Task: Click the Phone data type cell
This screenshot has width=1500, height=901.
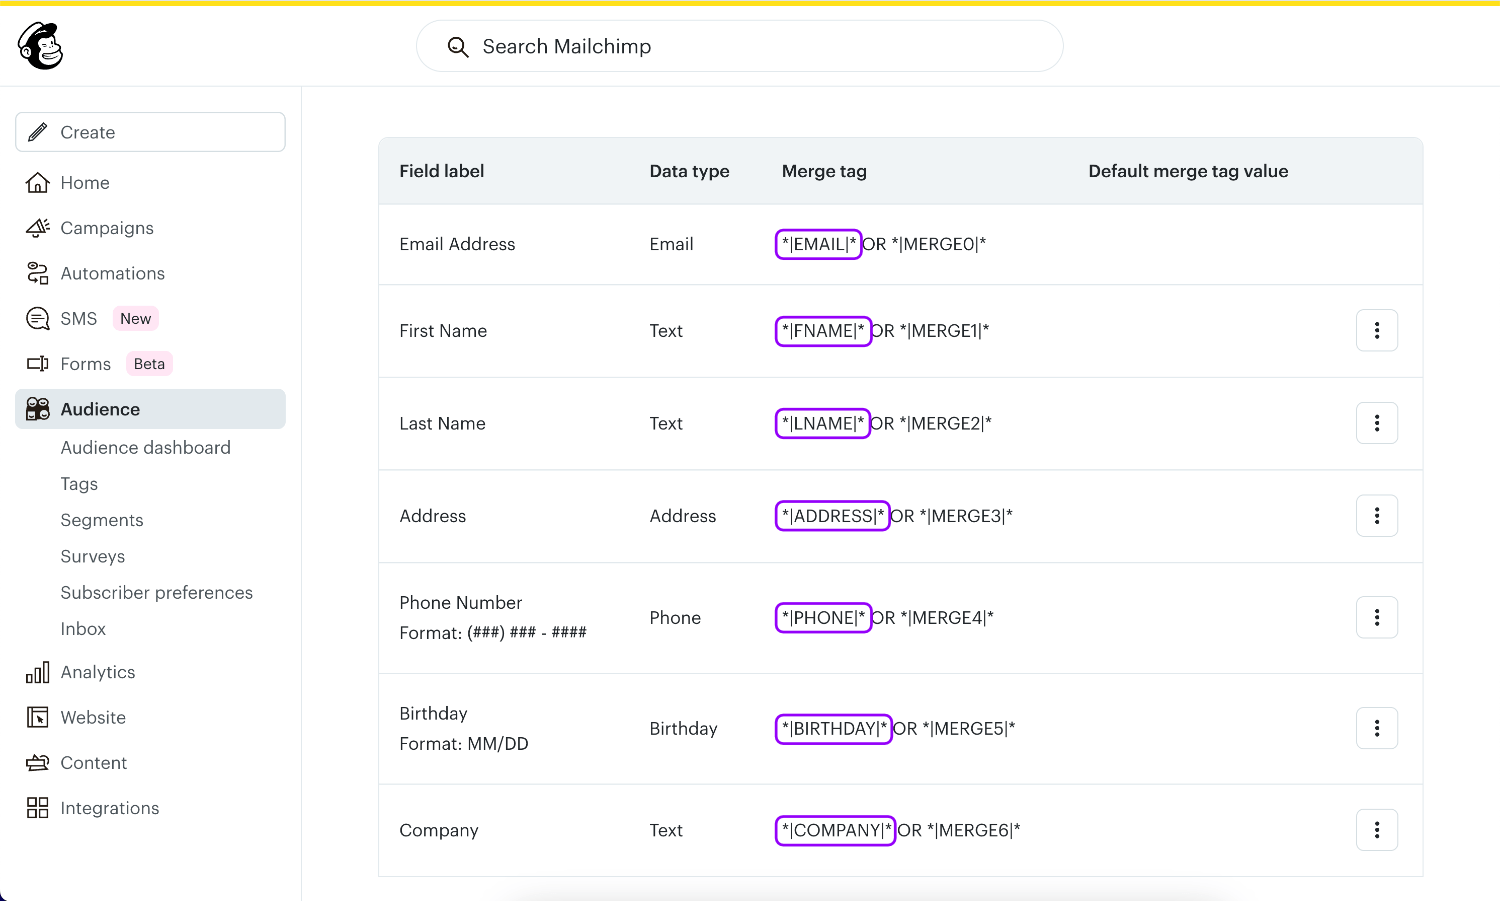Action: [675, 618]
